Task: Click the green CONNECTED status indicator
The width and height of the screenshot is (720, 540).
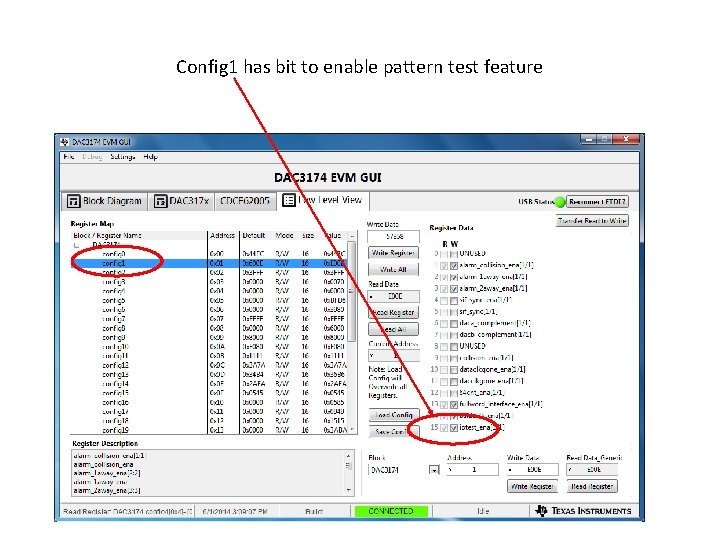Action: click(391, 511)
